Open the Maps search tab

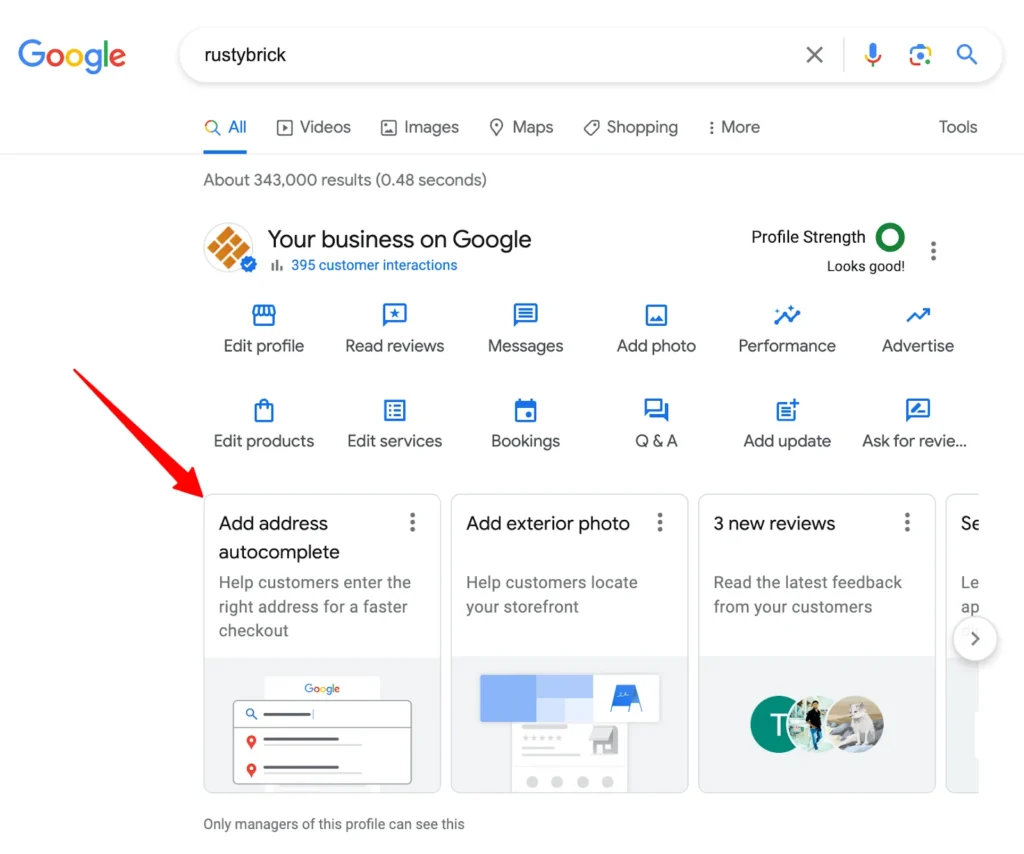click(x=521, y=127)
